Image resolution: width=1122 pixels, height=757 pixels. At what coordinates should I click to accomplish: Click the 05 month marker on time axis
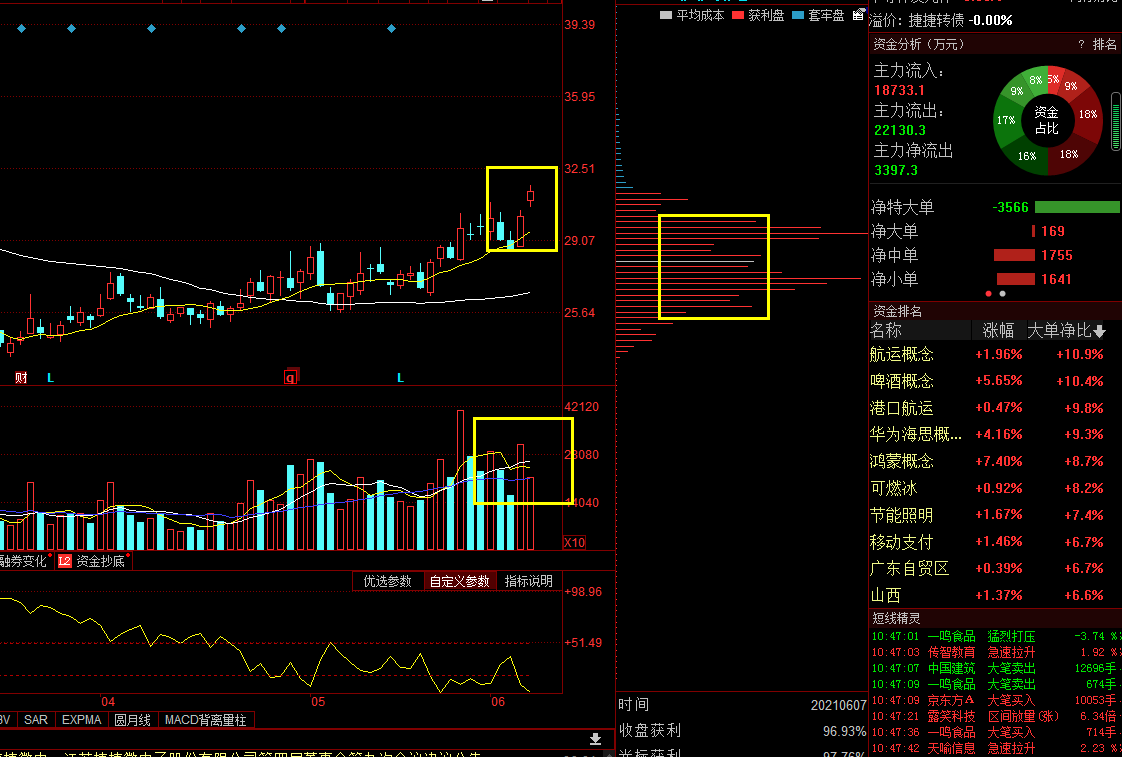pos(318,702)
